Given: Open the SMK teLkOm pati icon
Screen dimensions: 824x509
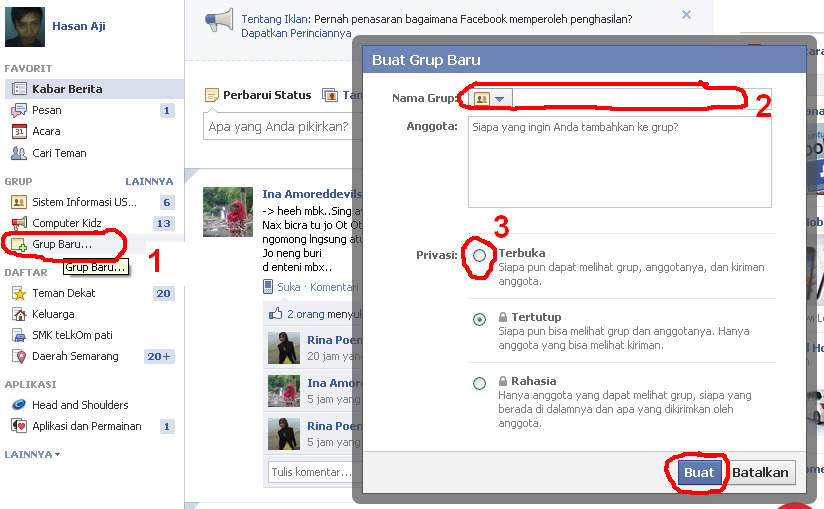Looking at the screenshot, I should click(19, 335).
